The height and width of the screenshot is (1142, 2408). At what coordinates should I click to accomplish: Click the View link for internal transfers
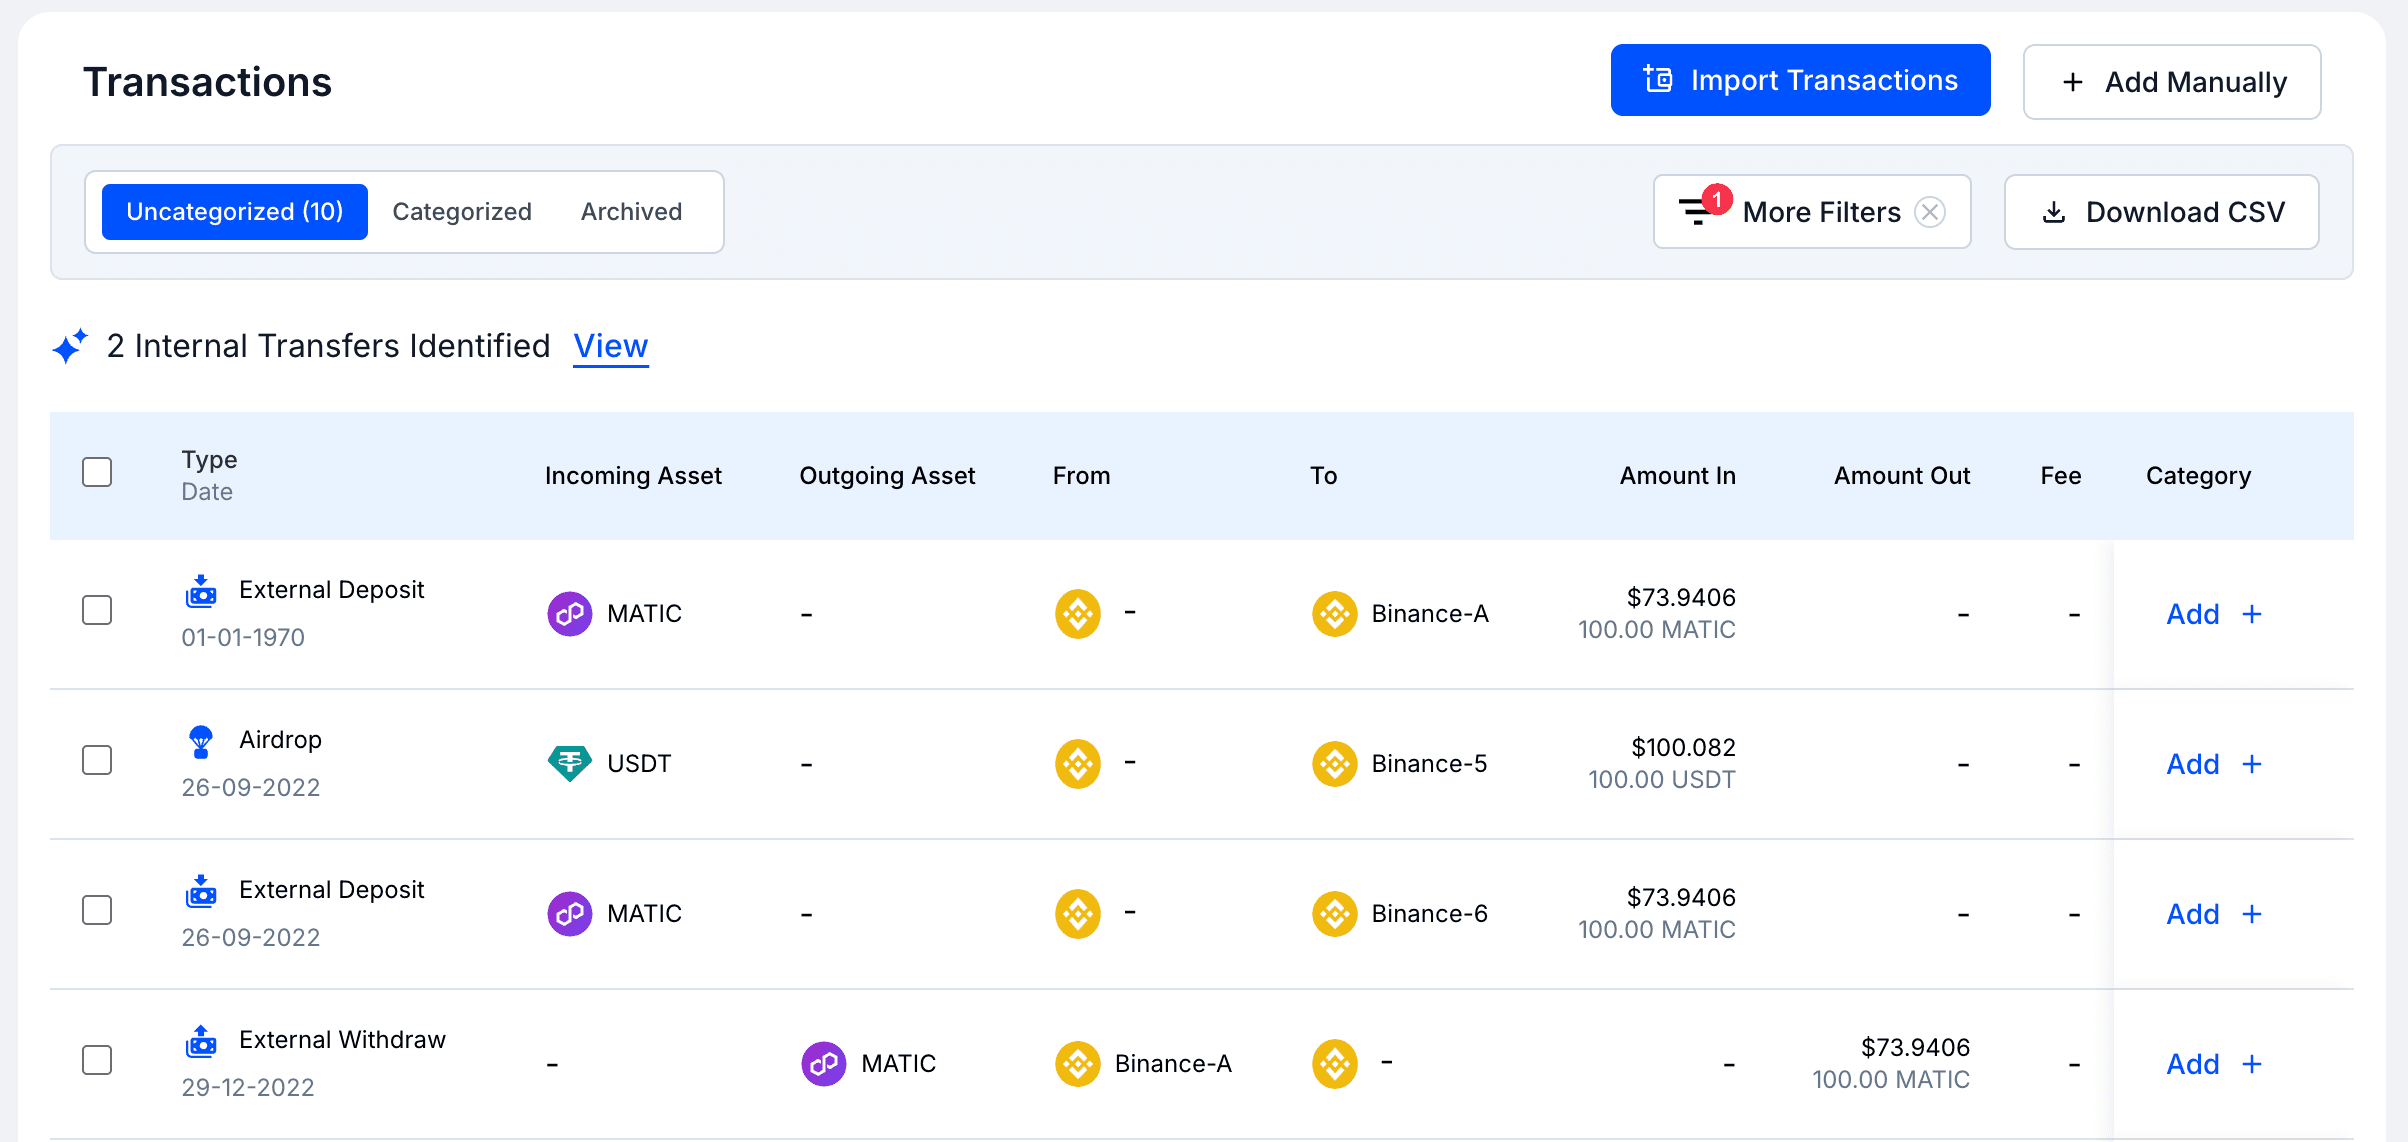[611, 346]
